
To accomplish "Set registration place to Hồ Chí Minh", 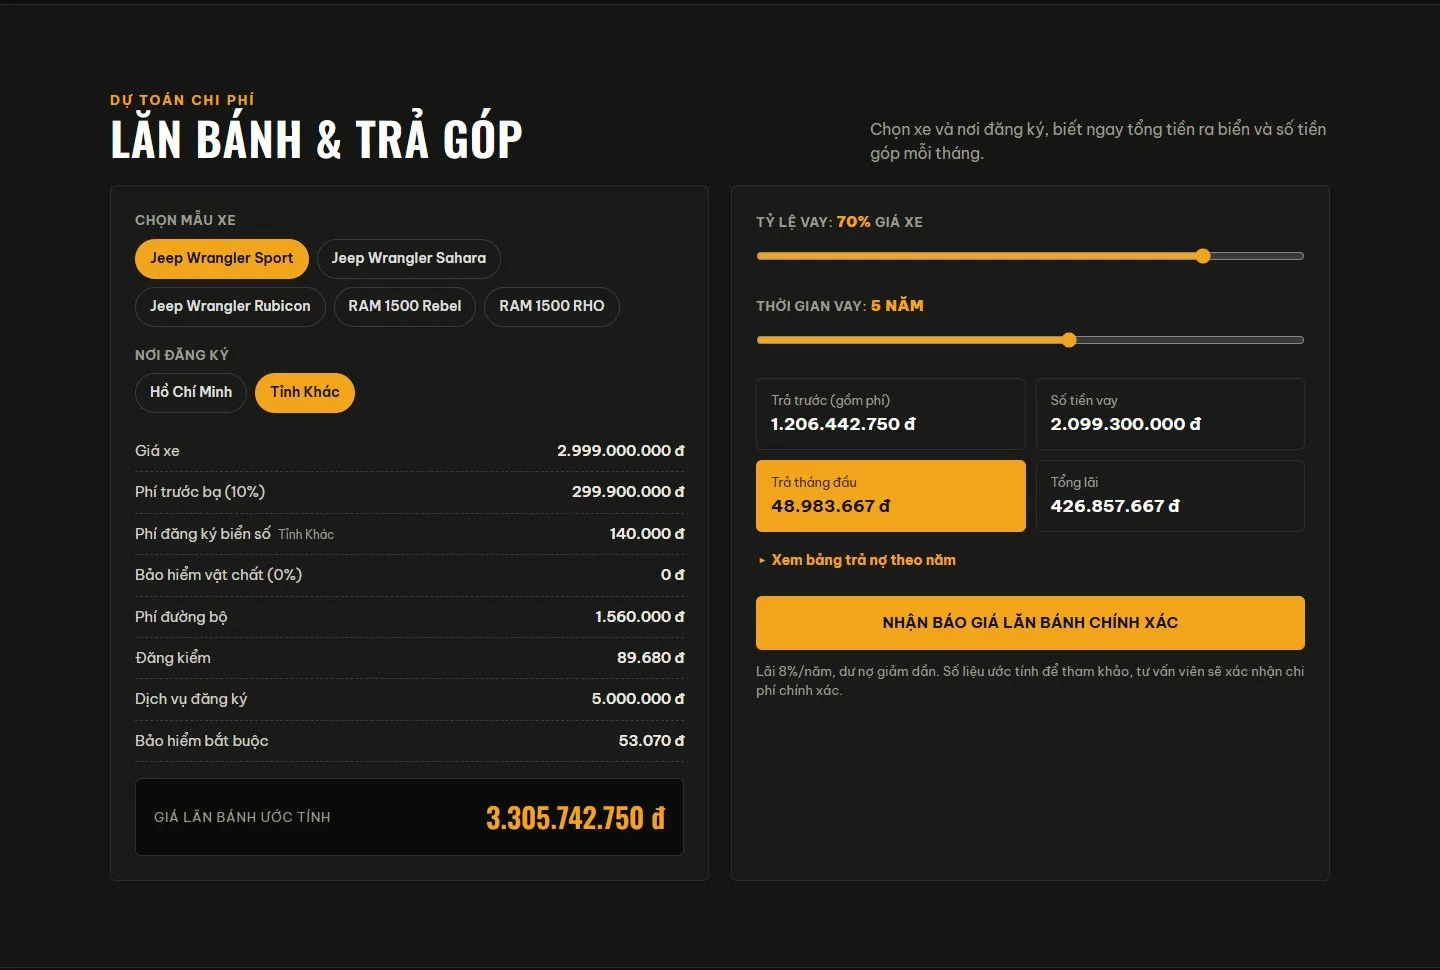I will (x=191, y=392).
